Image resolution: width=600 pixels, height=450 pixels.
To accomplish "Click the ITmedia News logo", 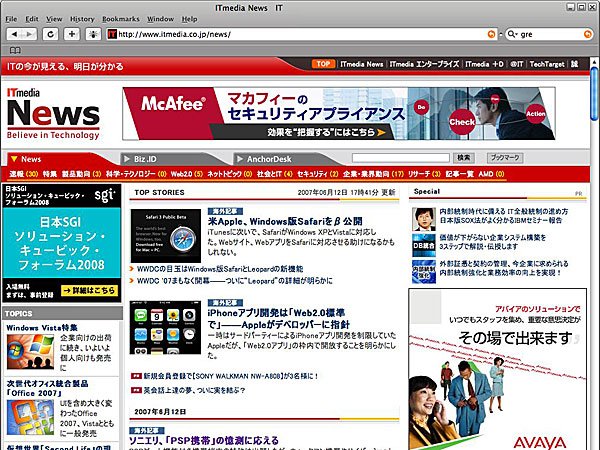I will pyautogui.click(x=53, y=114).
